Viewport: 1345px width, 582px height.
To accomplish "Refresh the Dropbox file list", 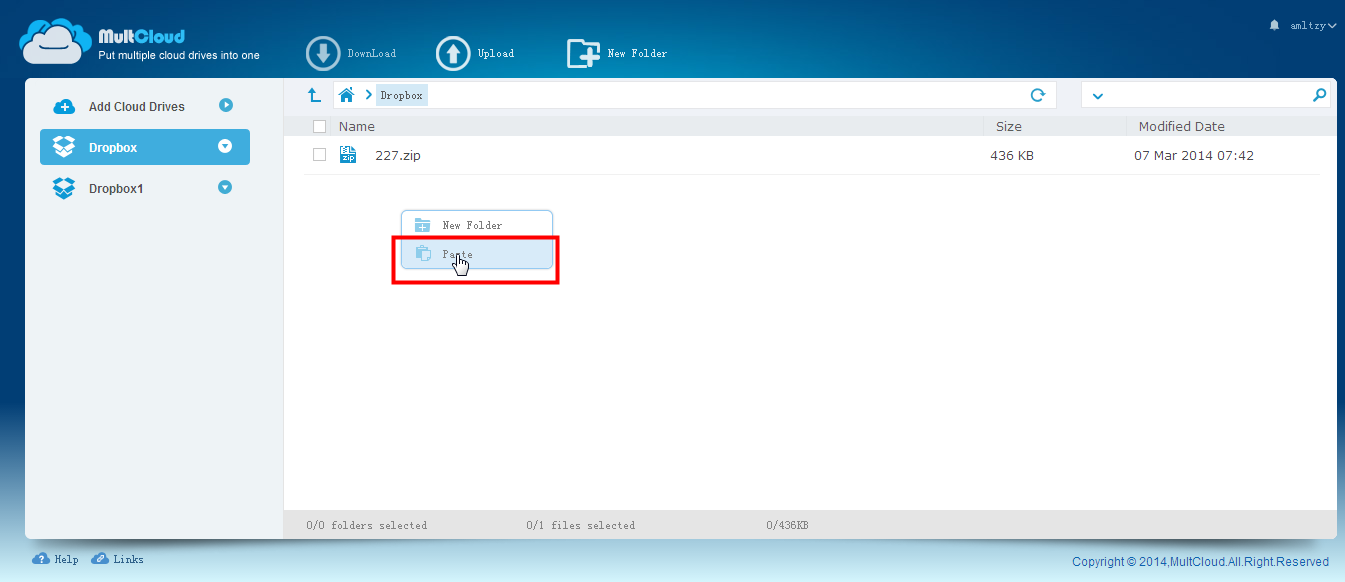I will tap(1038, 95).
